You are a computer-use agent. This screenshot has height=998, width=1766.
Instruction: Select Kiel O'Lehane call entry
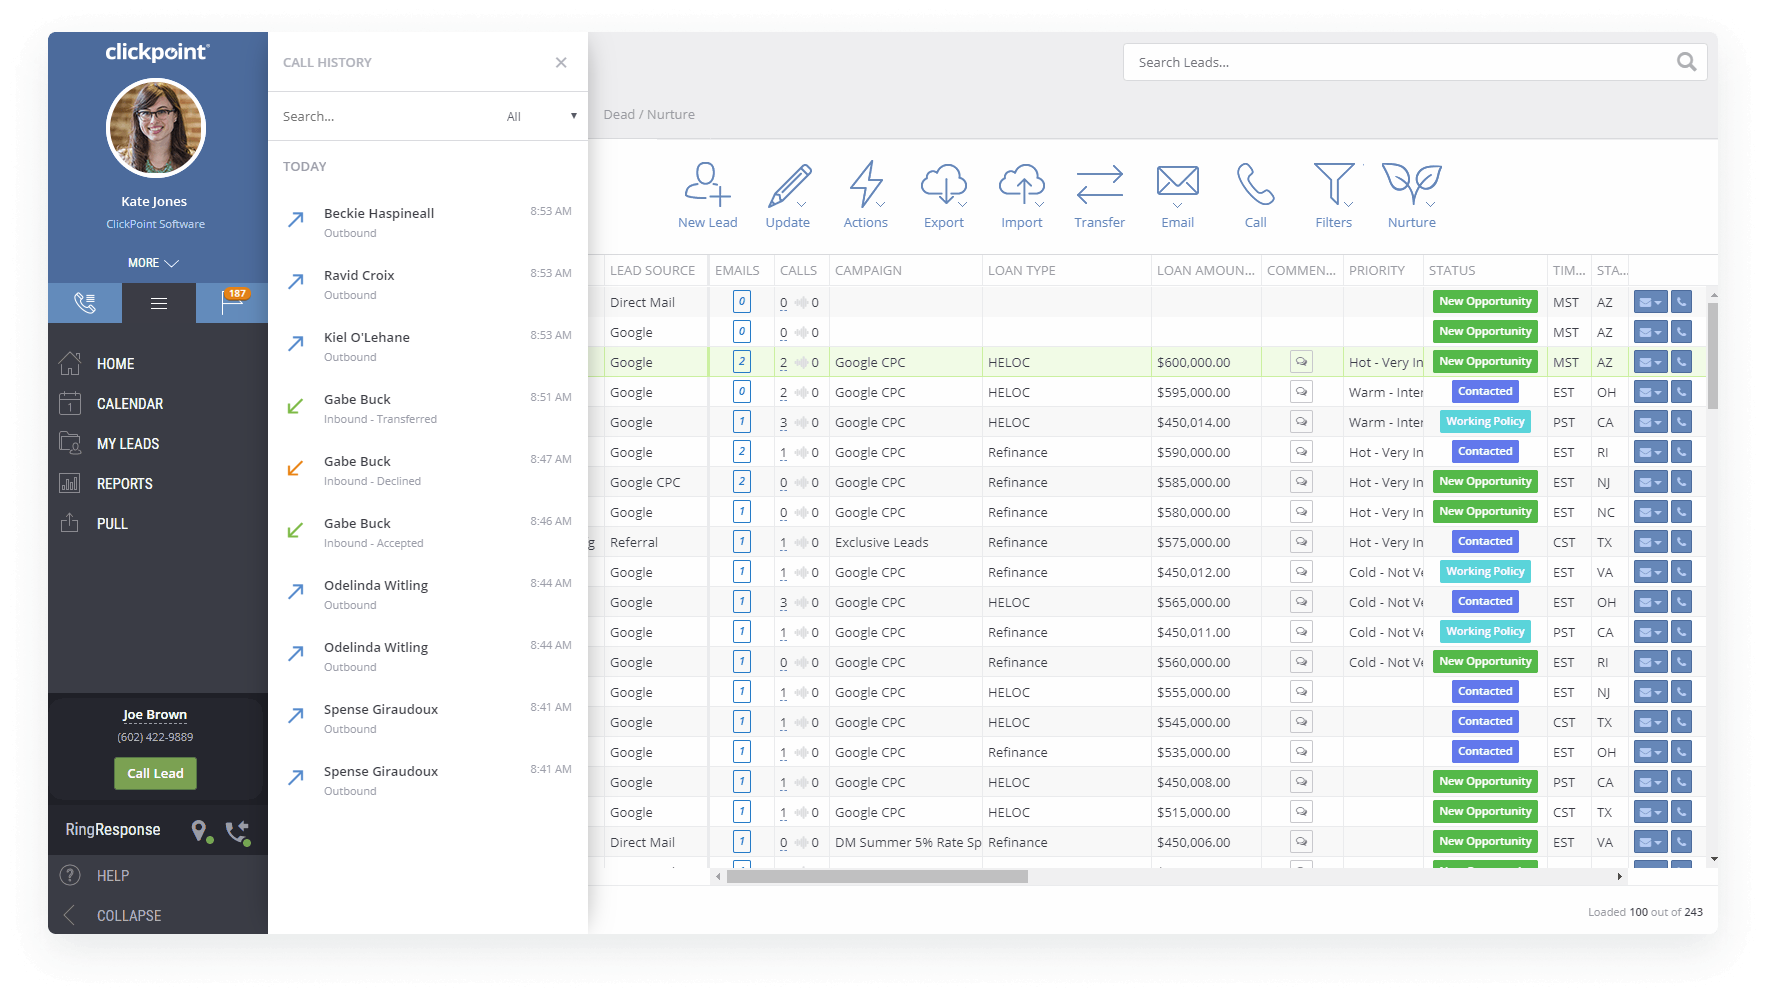tap(428, 346)
